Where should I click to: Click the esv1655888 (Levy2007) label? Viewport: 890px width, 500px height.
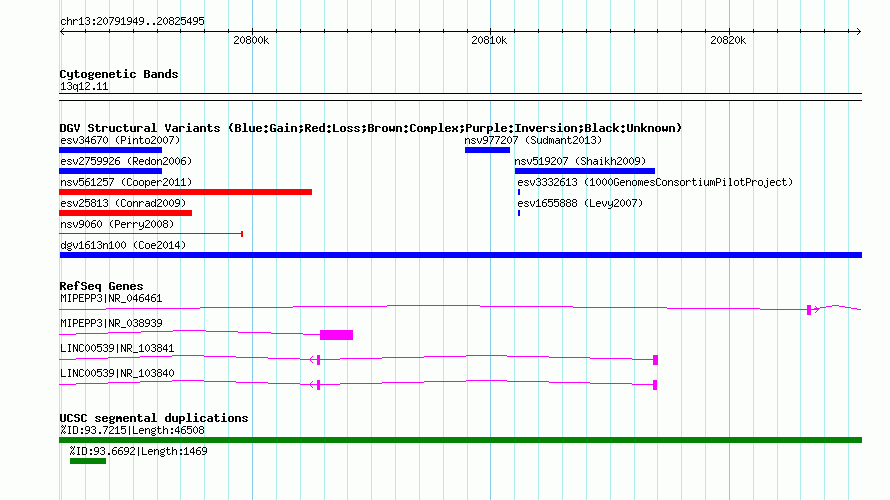pos(580,203)
